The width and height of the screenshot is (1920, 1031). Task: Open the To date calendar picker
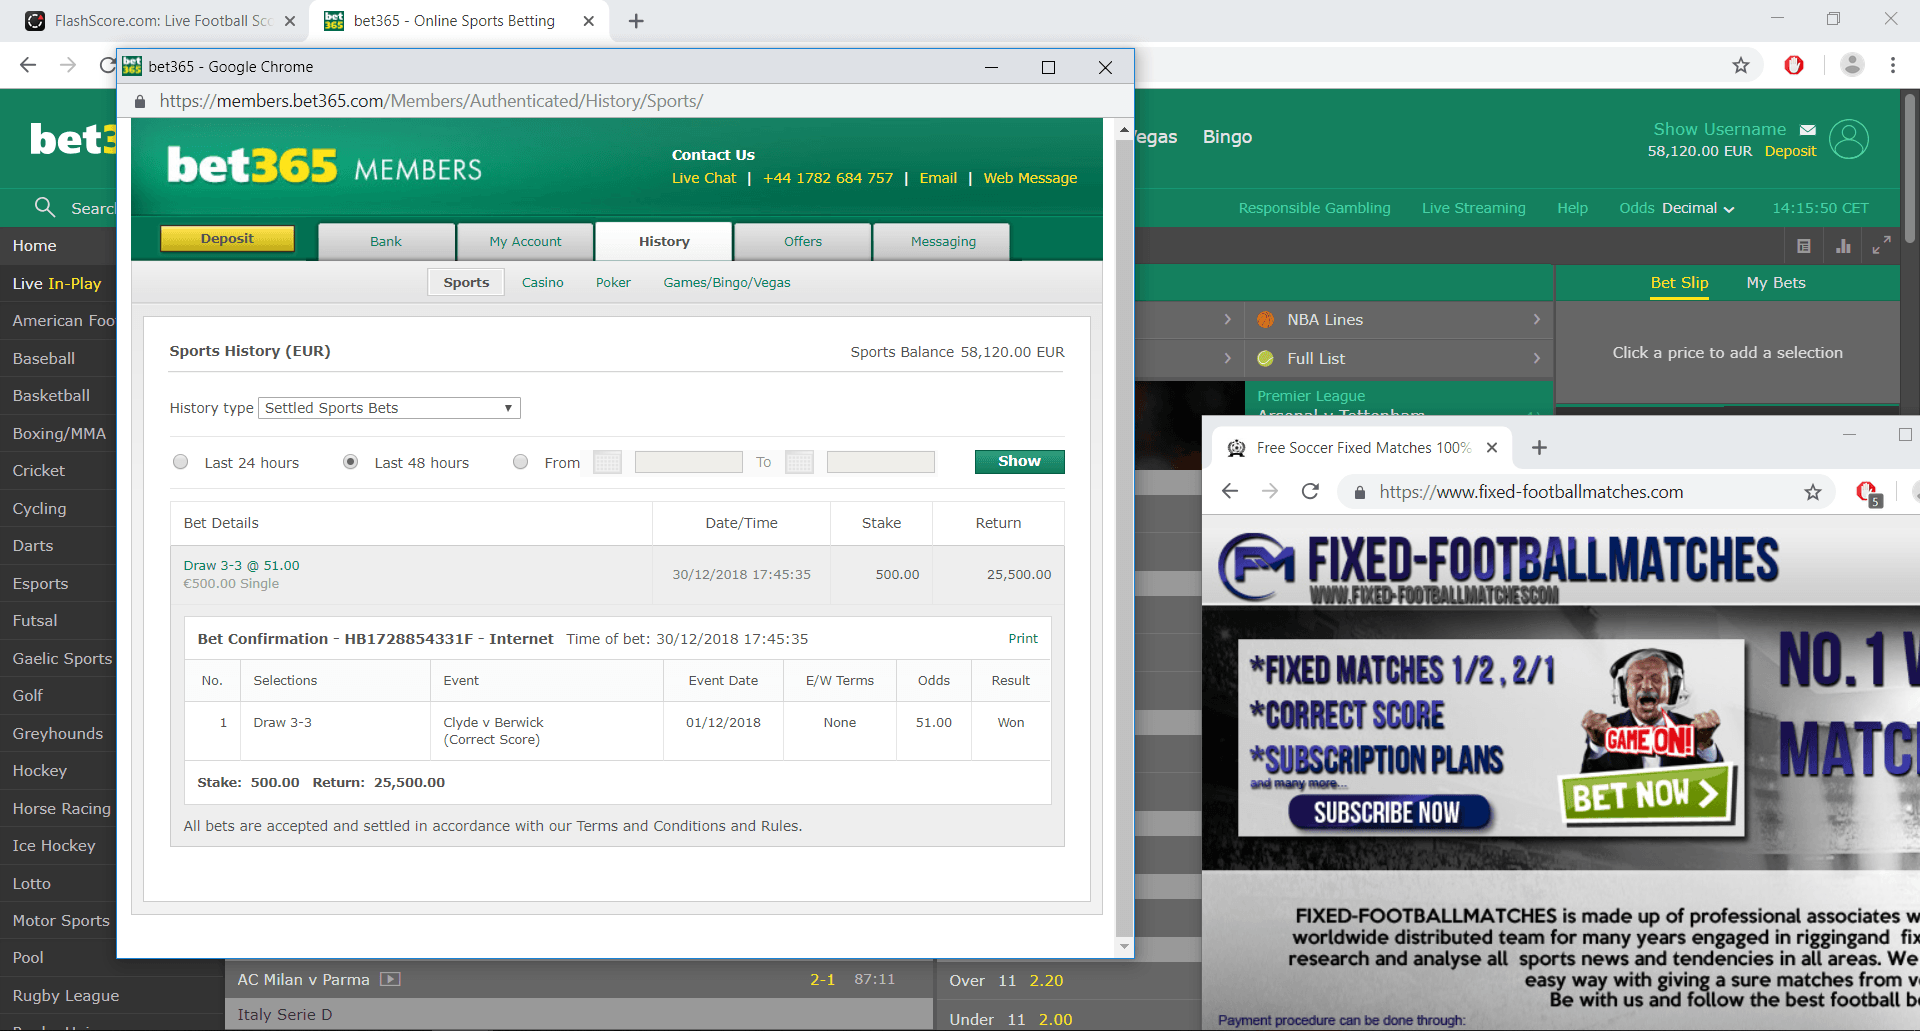799,462
